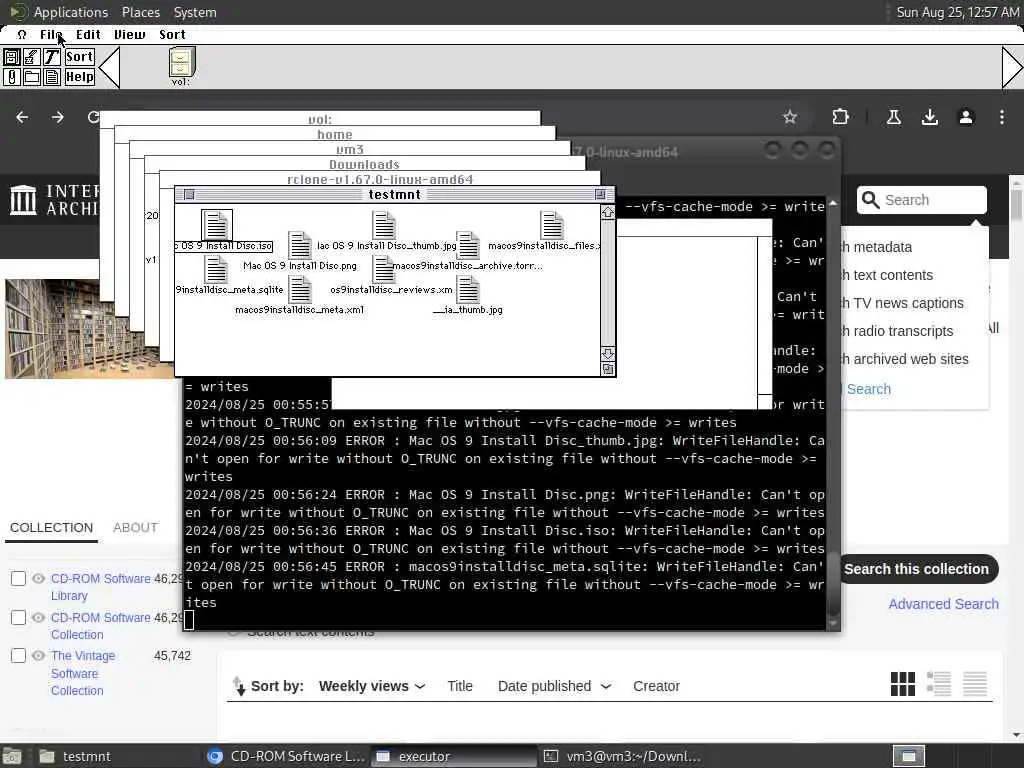The image size is (1024, 768).
Task: Click the grow box in testmnt window
Action: (607, 369)
